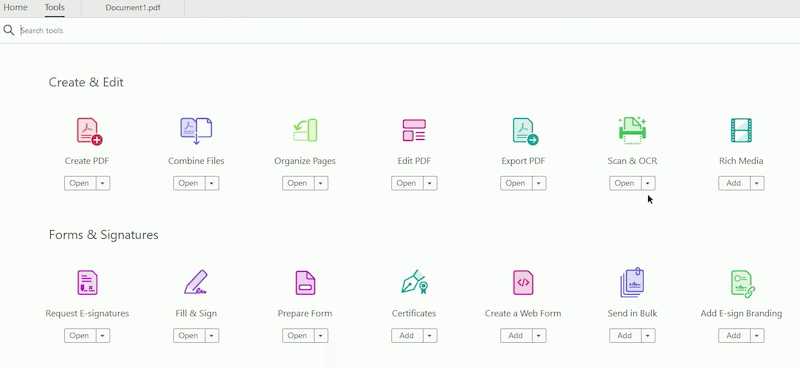The image size is (800, 368).
Task: Click Open under Export PDF
Action: pyautogui.click(x=516, y=183)
